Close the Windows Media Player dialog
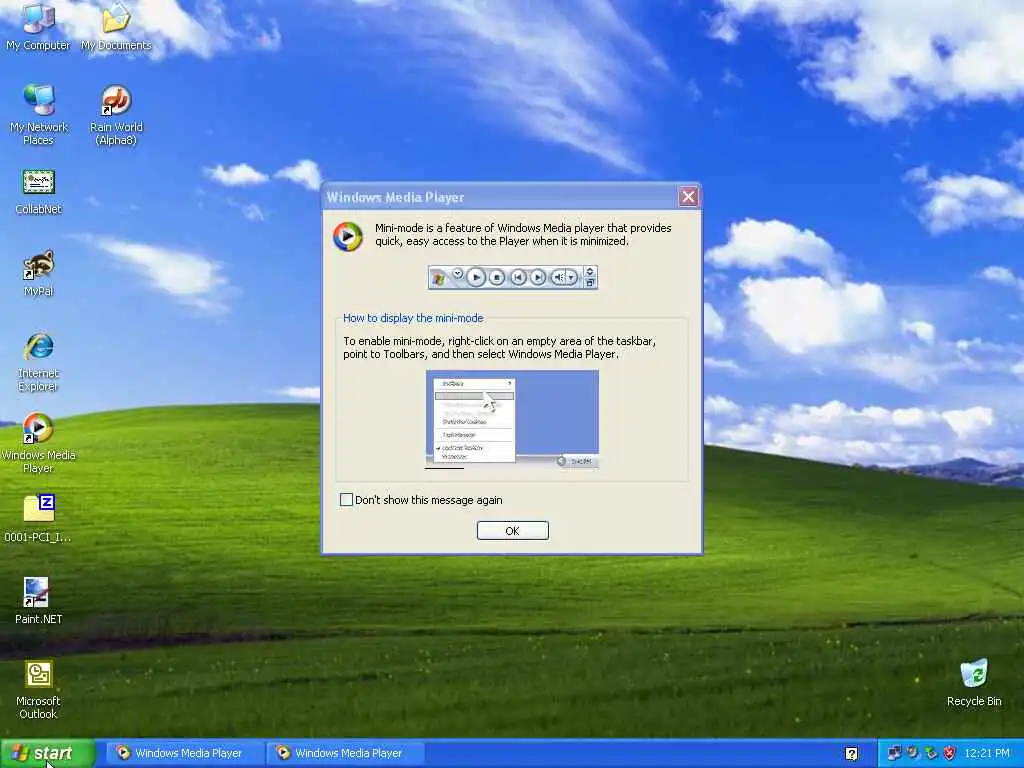Viewport: 1024px width, 768px height. 688,197
